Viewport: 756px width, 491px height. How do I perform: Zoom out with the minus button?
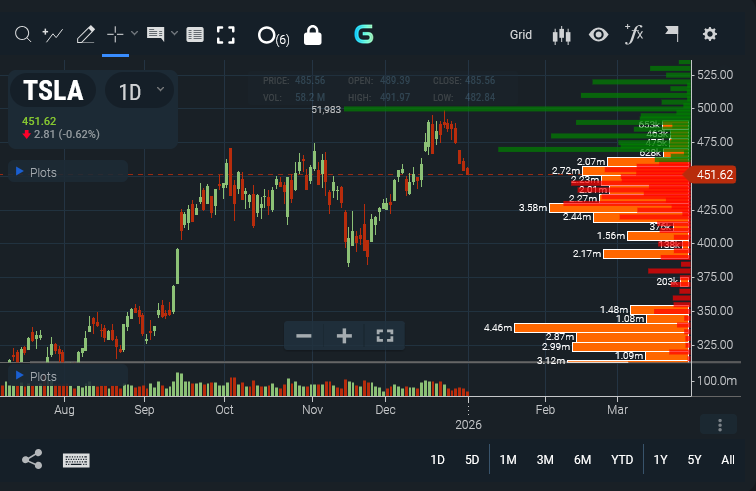point(304,336)
